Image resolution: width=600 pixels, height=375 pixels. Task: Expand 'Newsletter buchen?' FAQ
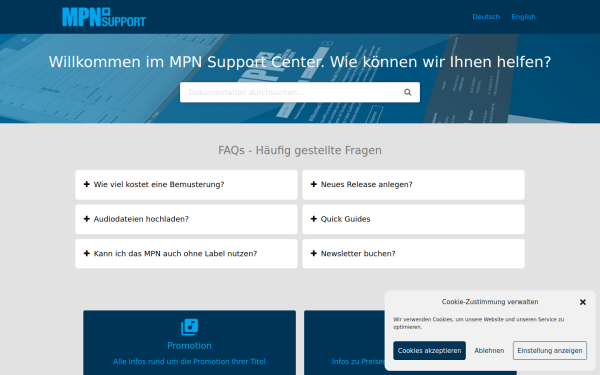click(x=413, y=253)
